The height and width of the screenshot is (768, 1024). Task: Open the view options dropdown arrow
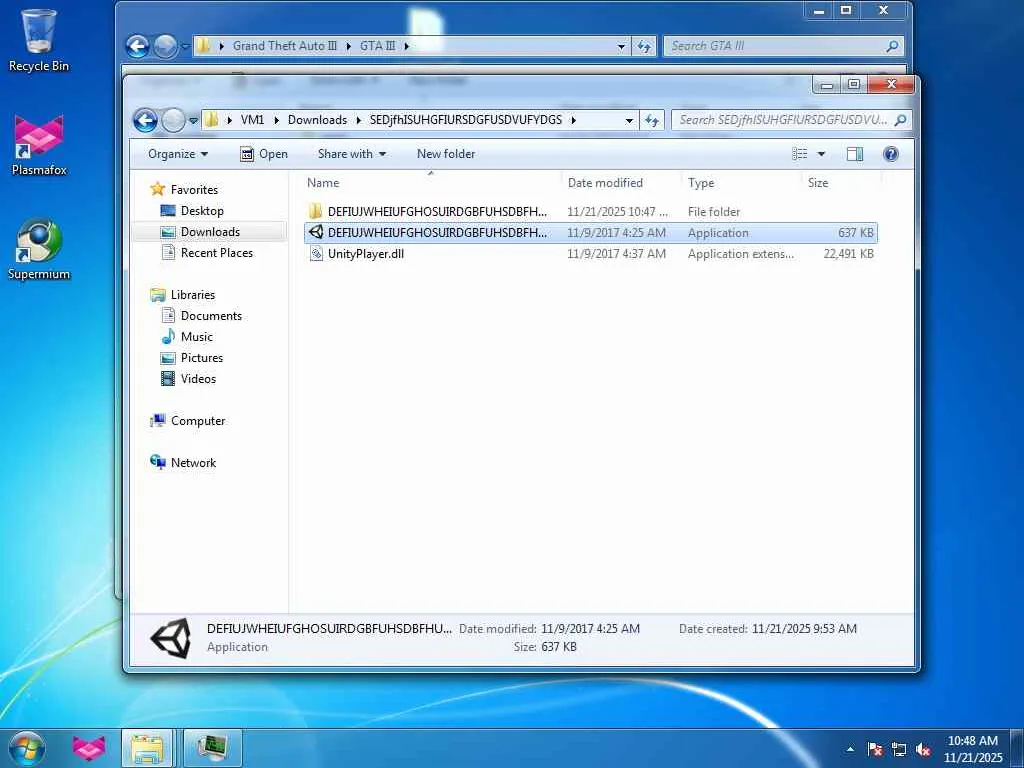tap(821, 154)
